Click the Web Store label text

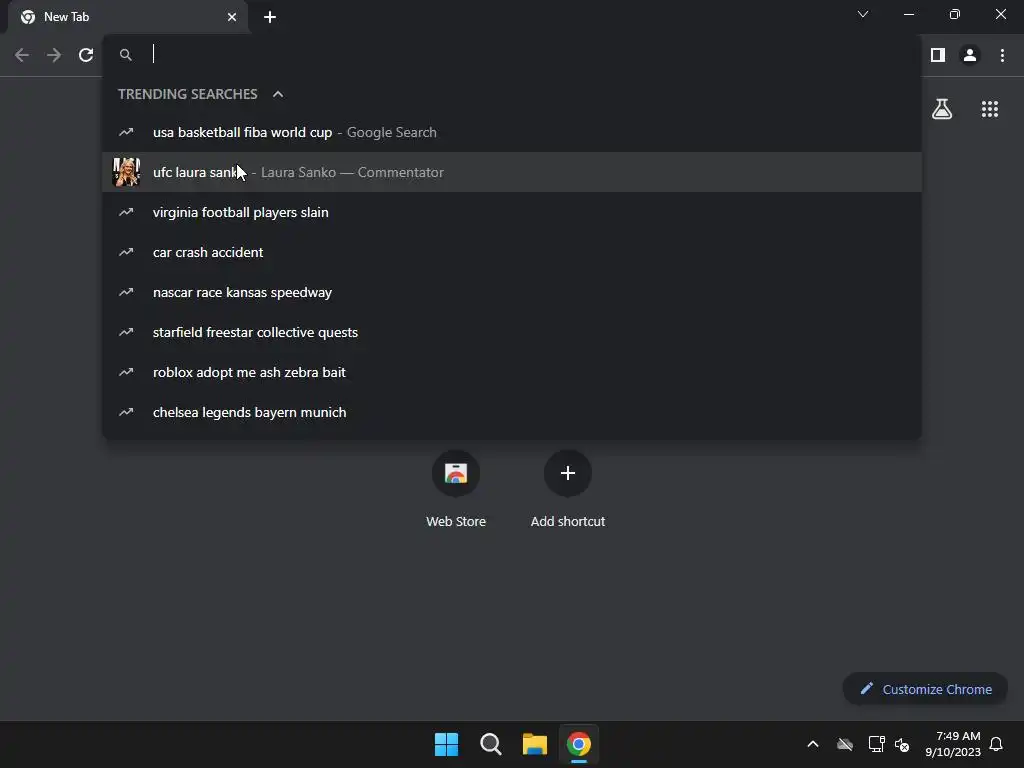tap(456, 521)
